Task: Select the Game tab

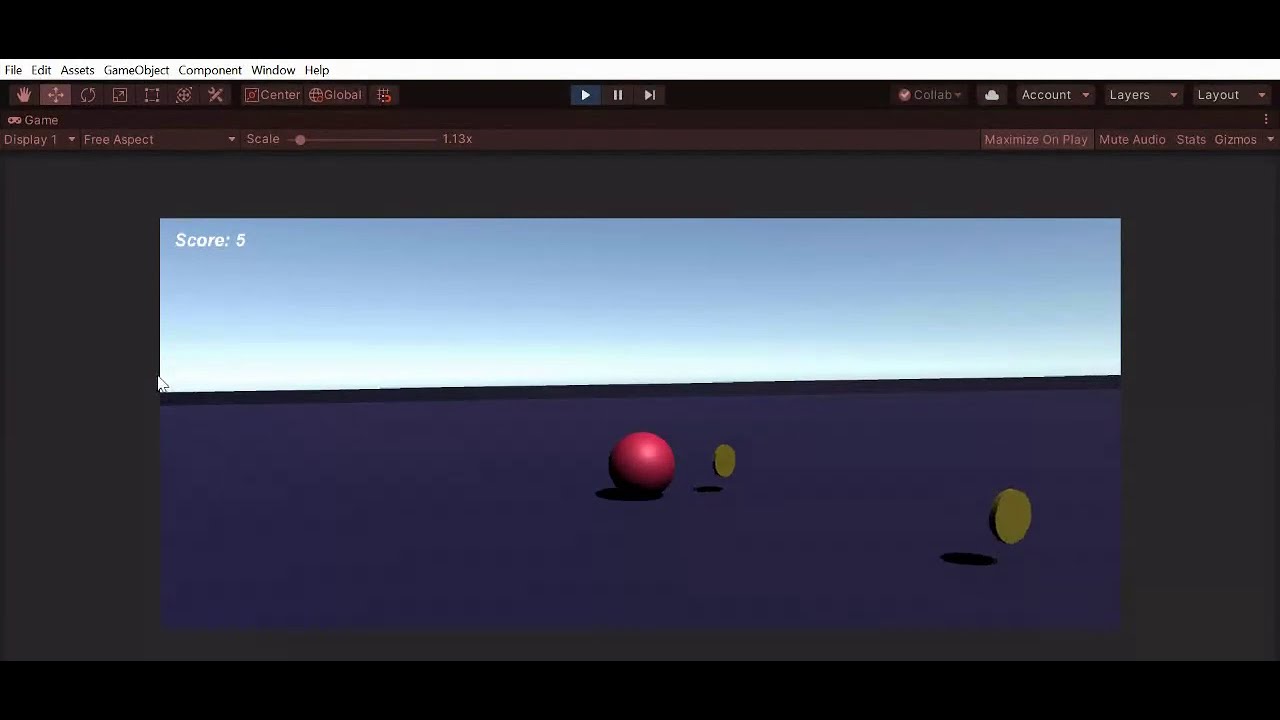Action: click(33, 120)
